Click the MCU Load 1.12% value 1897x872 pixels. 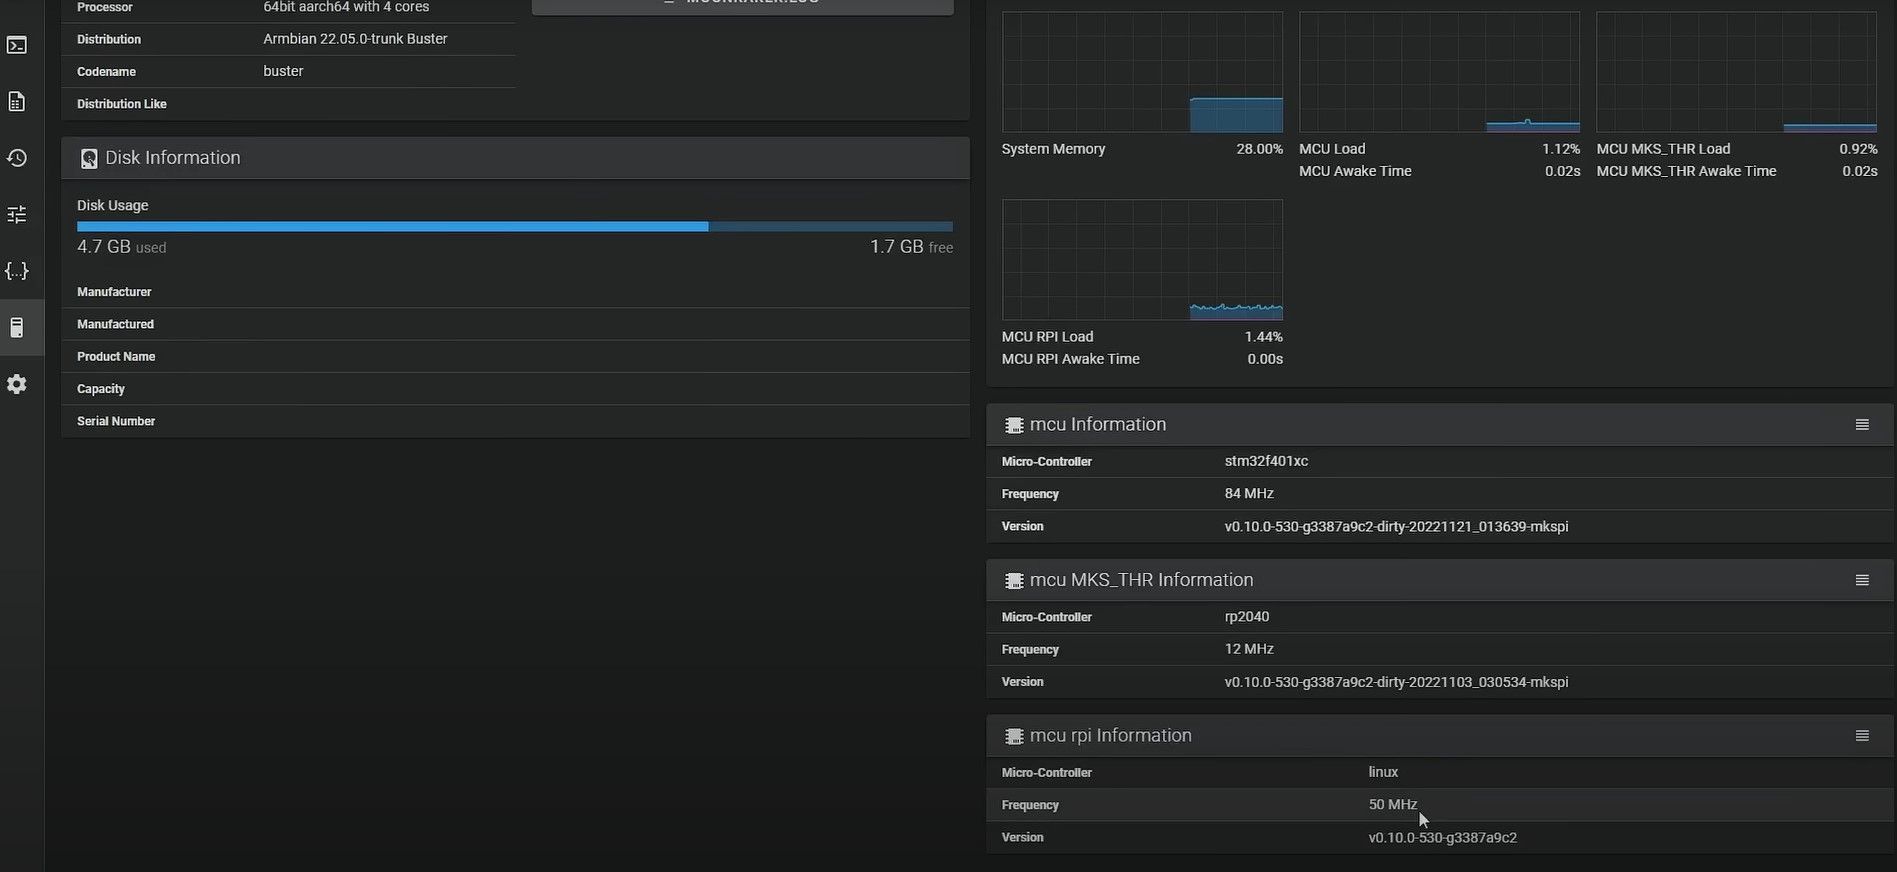[1561, 149]
